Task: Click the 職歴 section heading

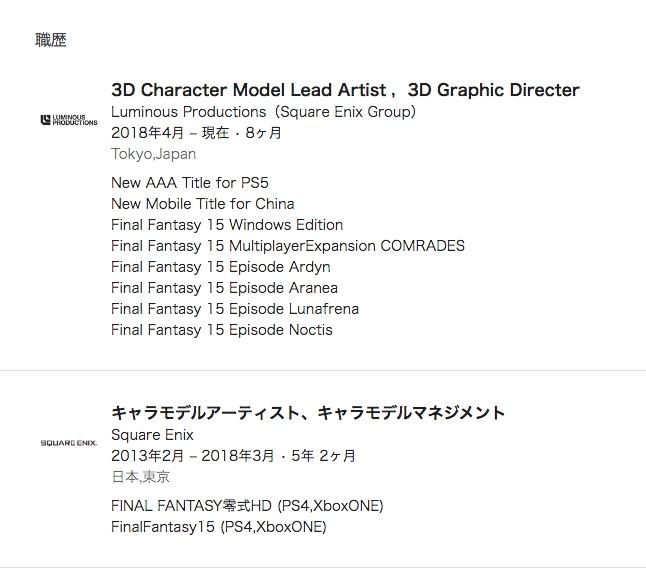Action: click(x=51, y=40)
